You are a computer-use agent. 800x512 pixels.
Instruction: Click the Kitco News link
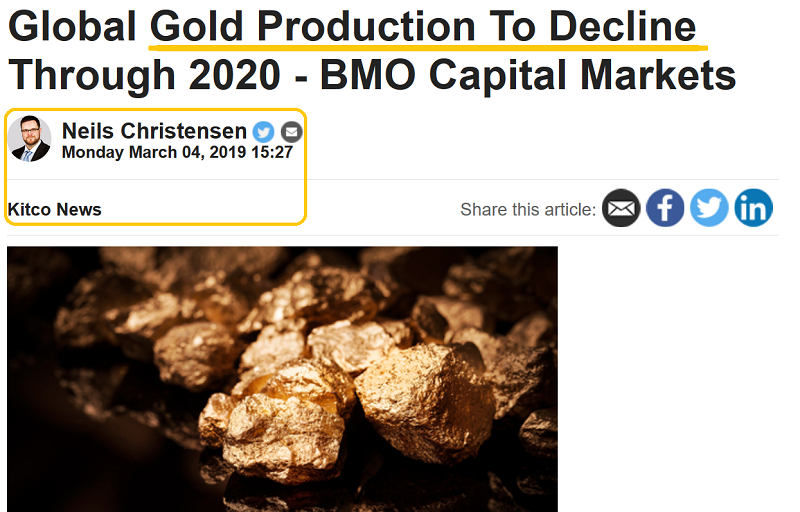point(55,209)
